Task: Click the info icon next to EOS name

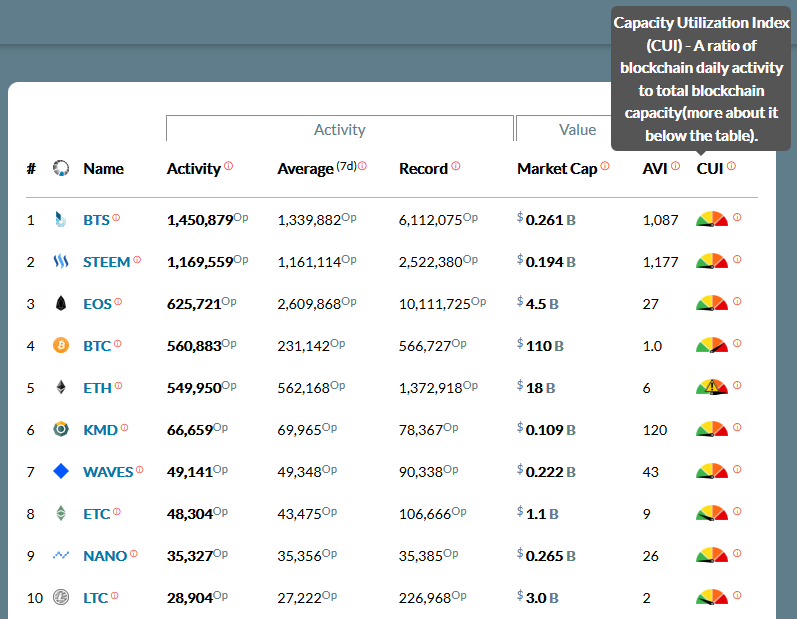Action: pos(118,301)
